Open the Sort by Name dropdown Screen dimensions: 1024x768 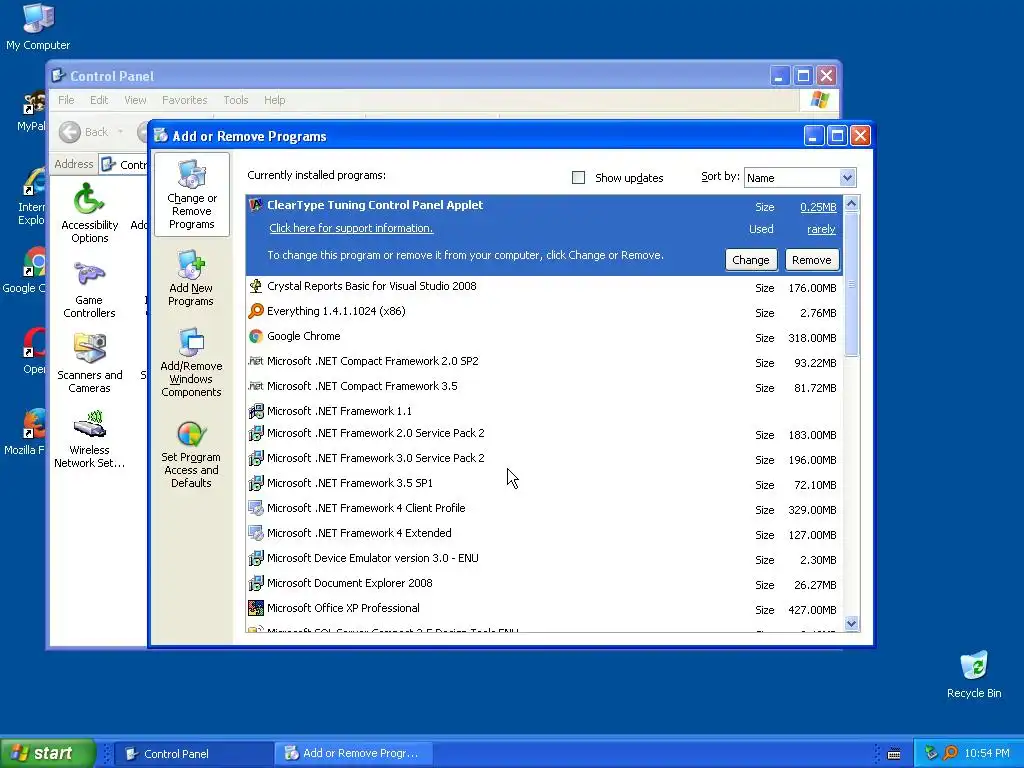point(846,178)
